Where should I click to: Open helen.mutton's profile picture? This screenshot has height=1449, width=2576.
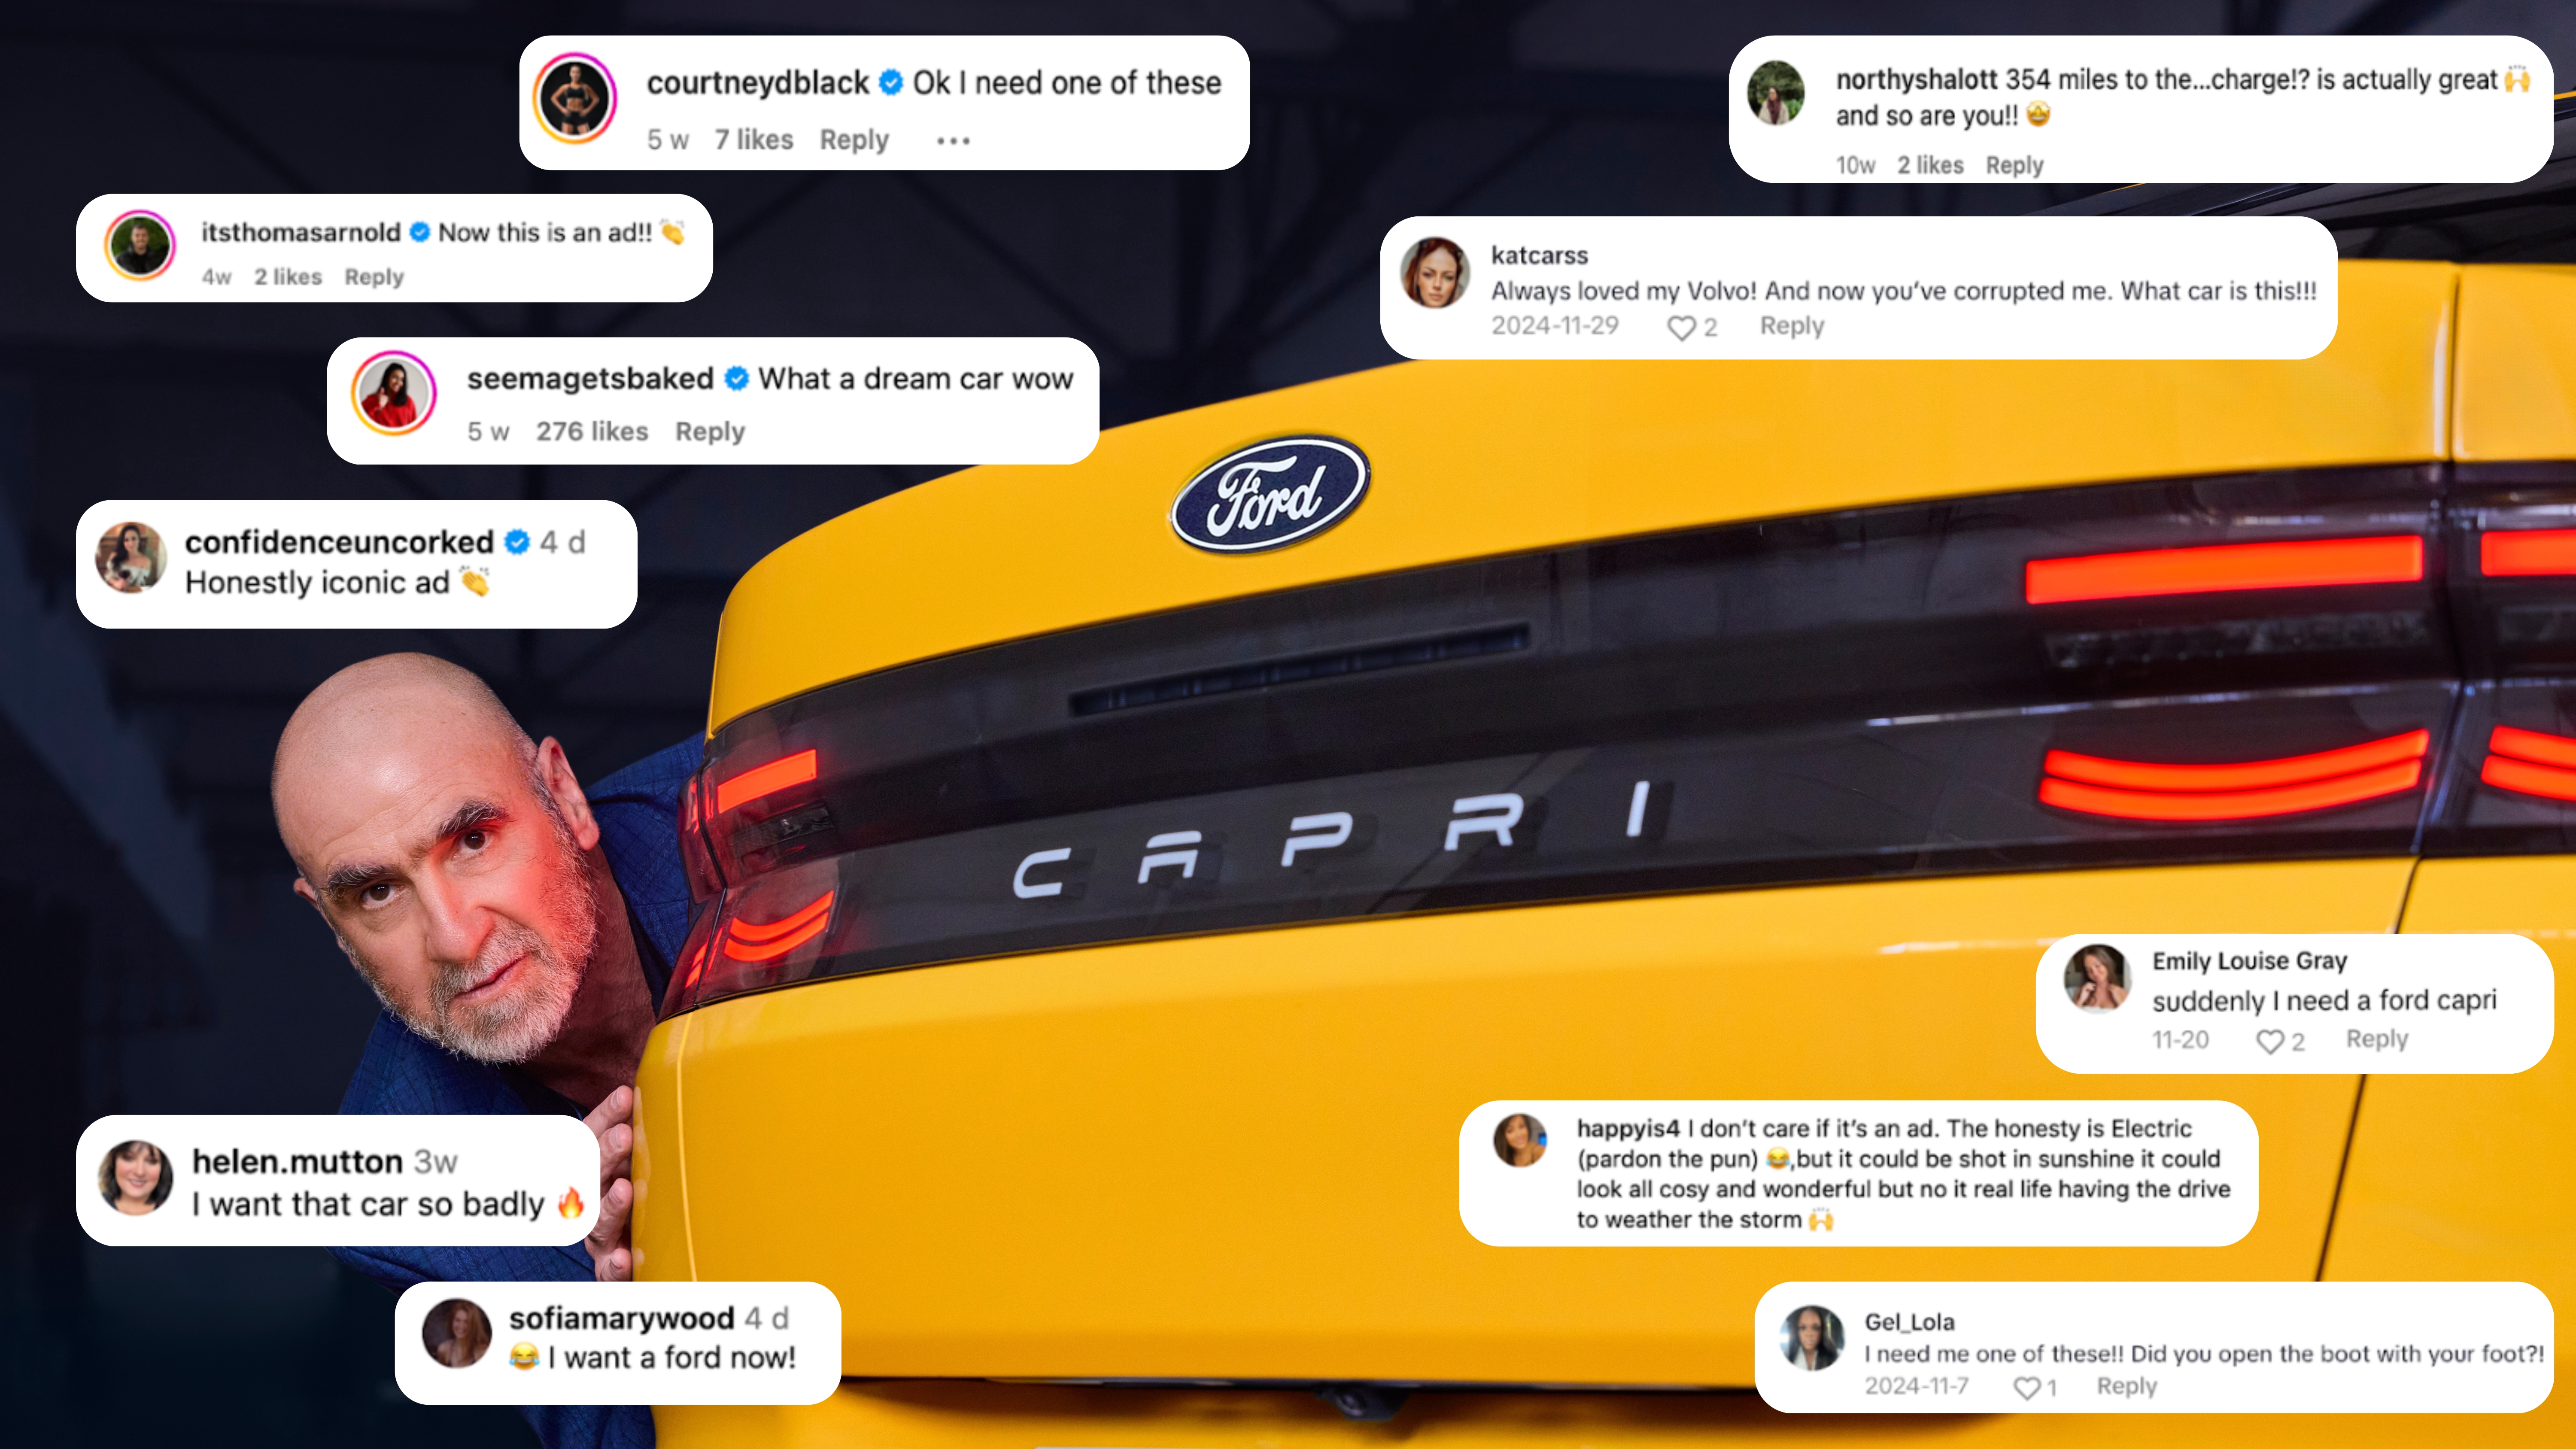pyautogui.click(x=135, y=1177)
